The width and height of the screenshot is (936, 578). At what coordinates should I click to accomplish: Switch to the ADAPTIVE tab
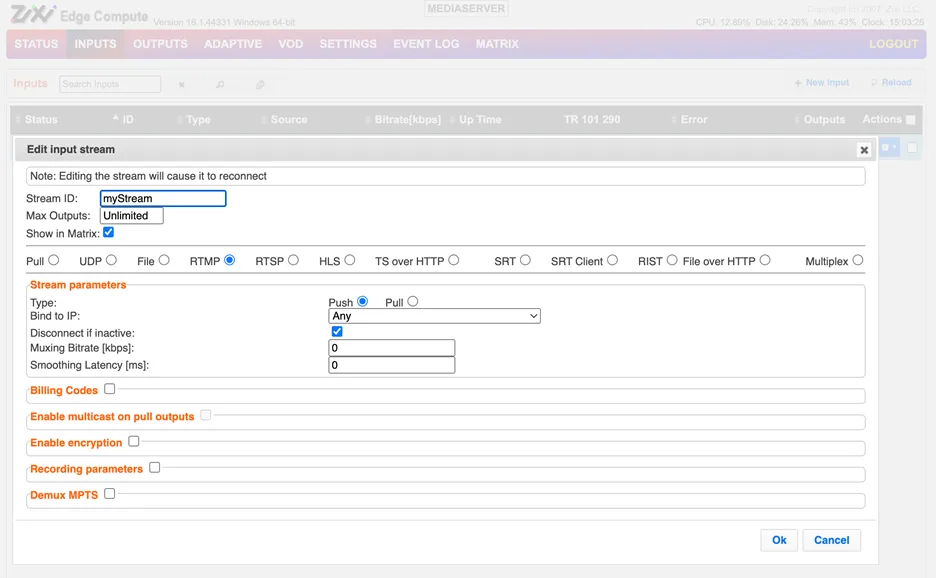click(x=233, y=44)
